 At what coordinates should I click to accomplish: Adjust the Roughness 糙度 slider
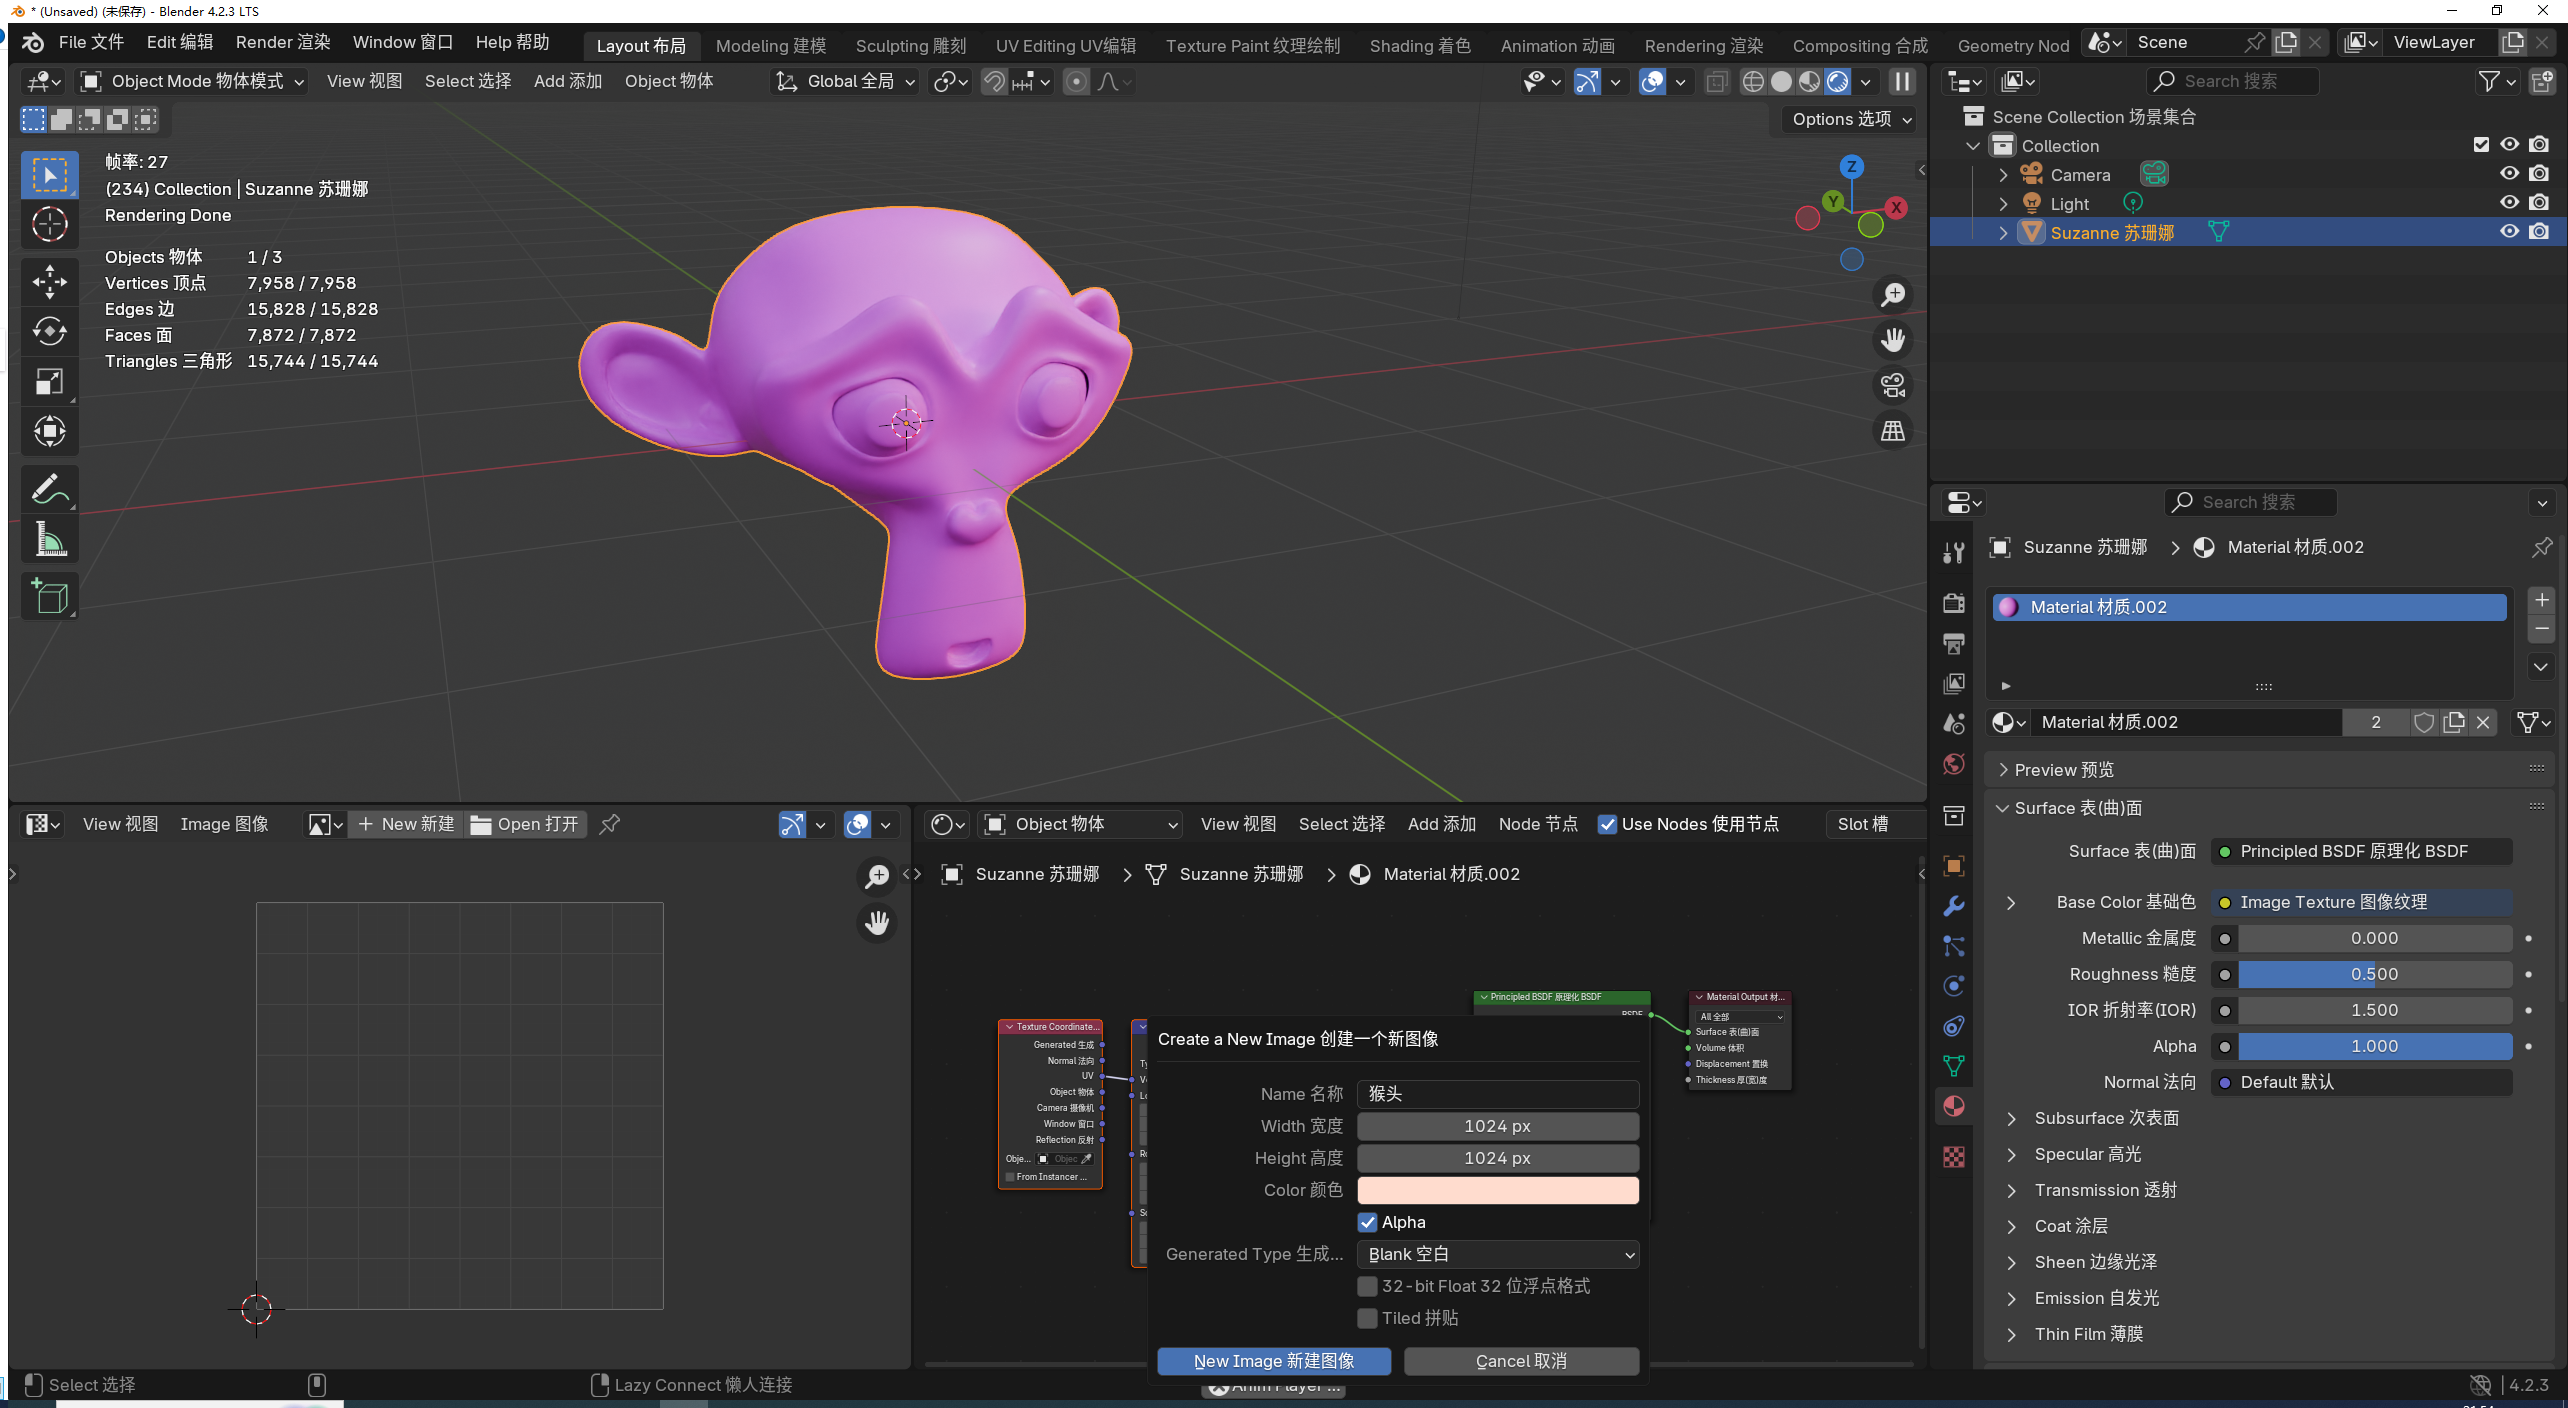2375,974
